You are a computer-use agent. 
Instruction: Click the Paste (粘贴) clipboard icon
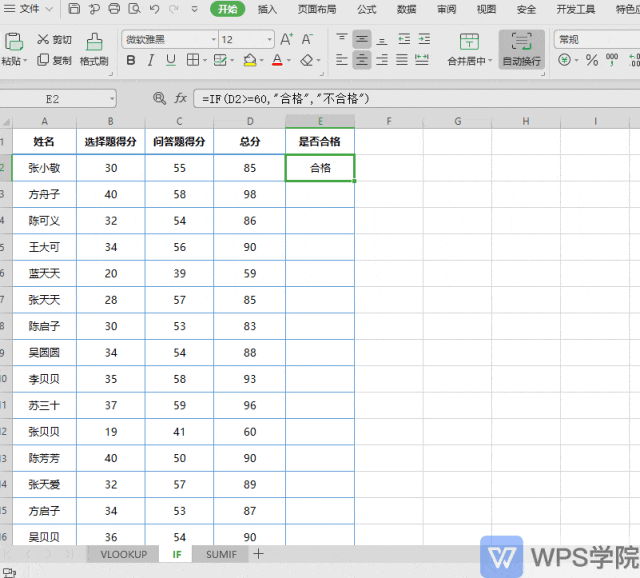13,42
